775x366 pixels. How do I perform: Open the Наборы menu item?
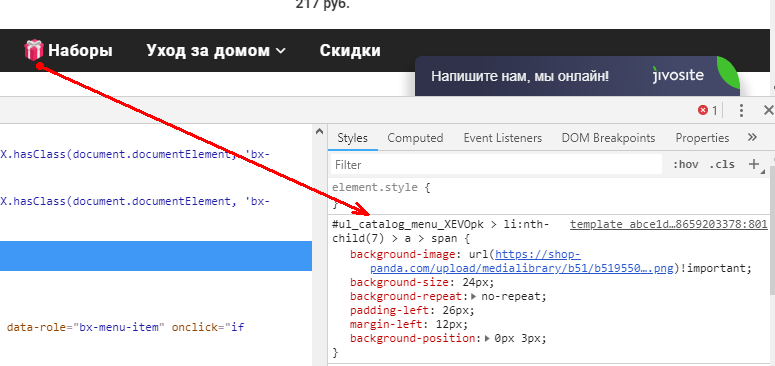[x=80, y=50]
